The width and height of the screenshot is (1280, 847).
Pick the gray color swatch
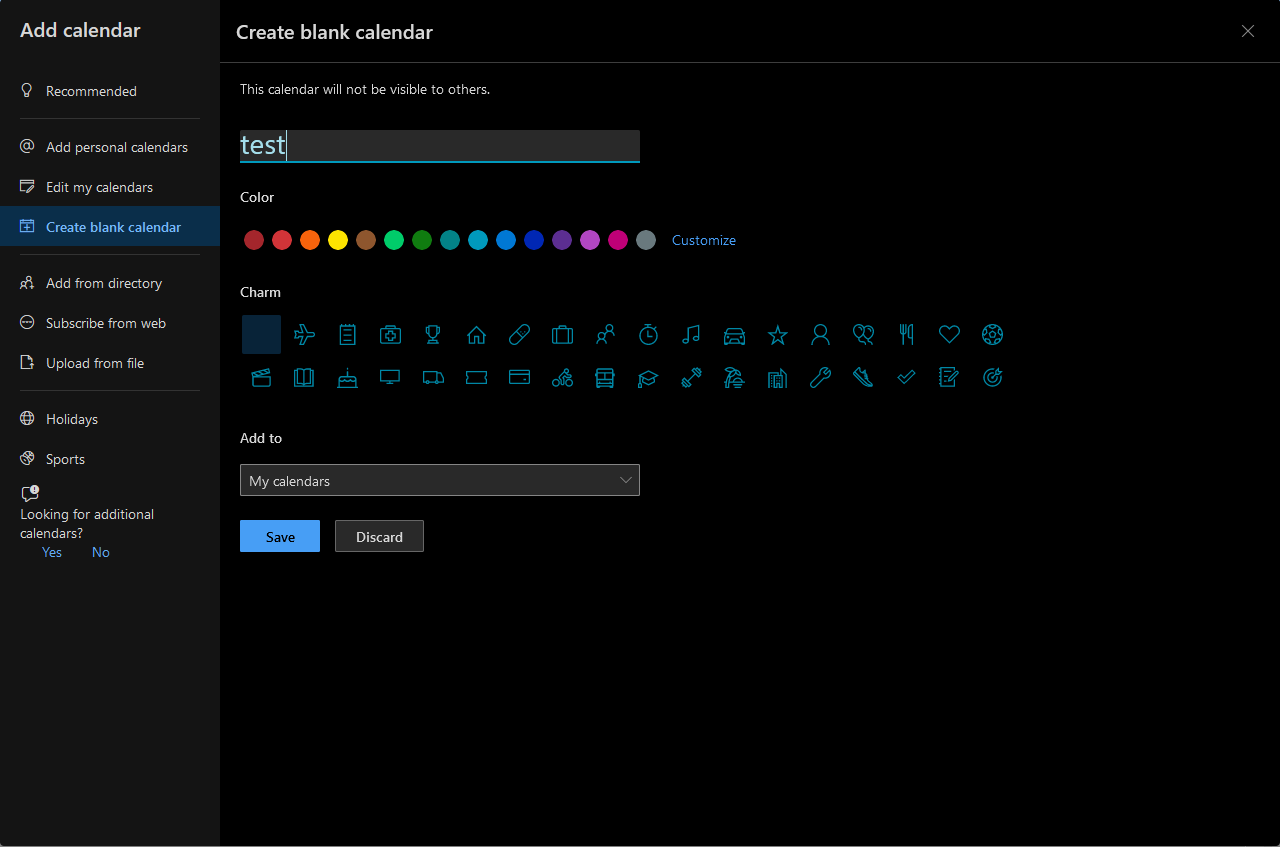tap(646, 240)
